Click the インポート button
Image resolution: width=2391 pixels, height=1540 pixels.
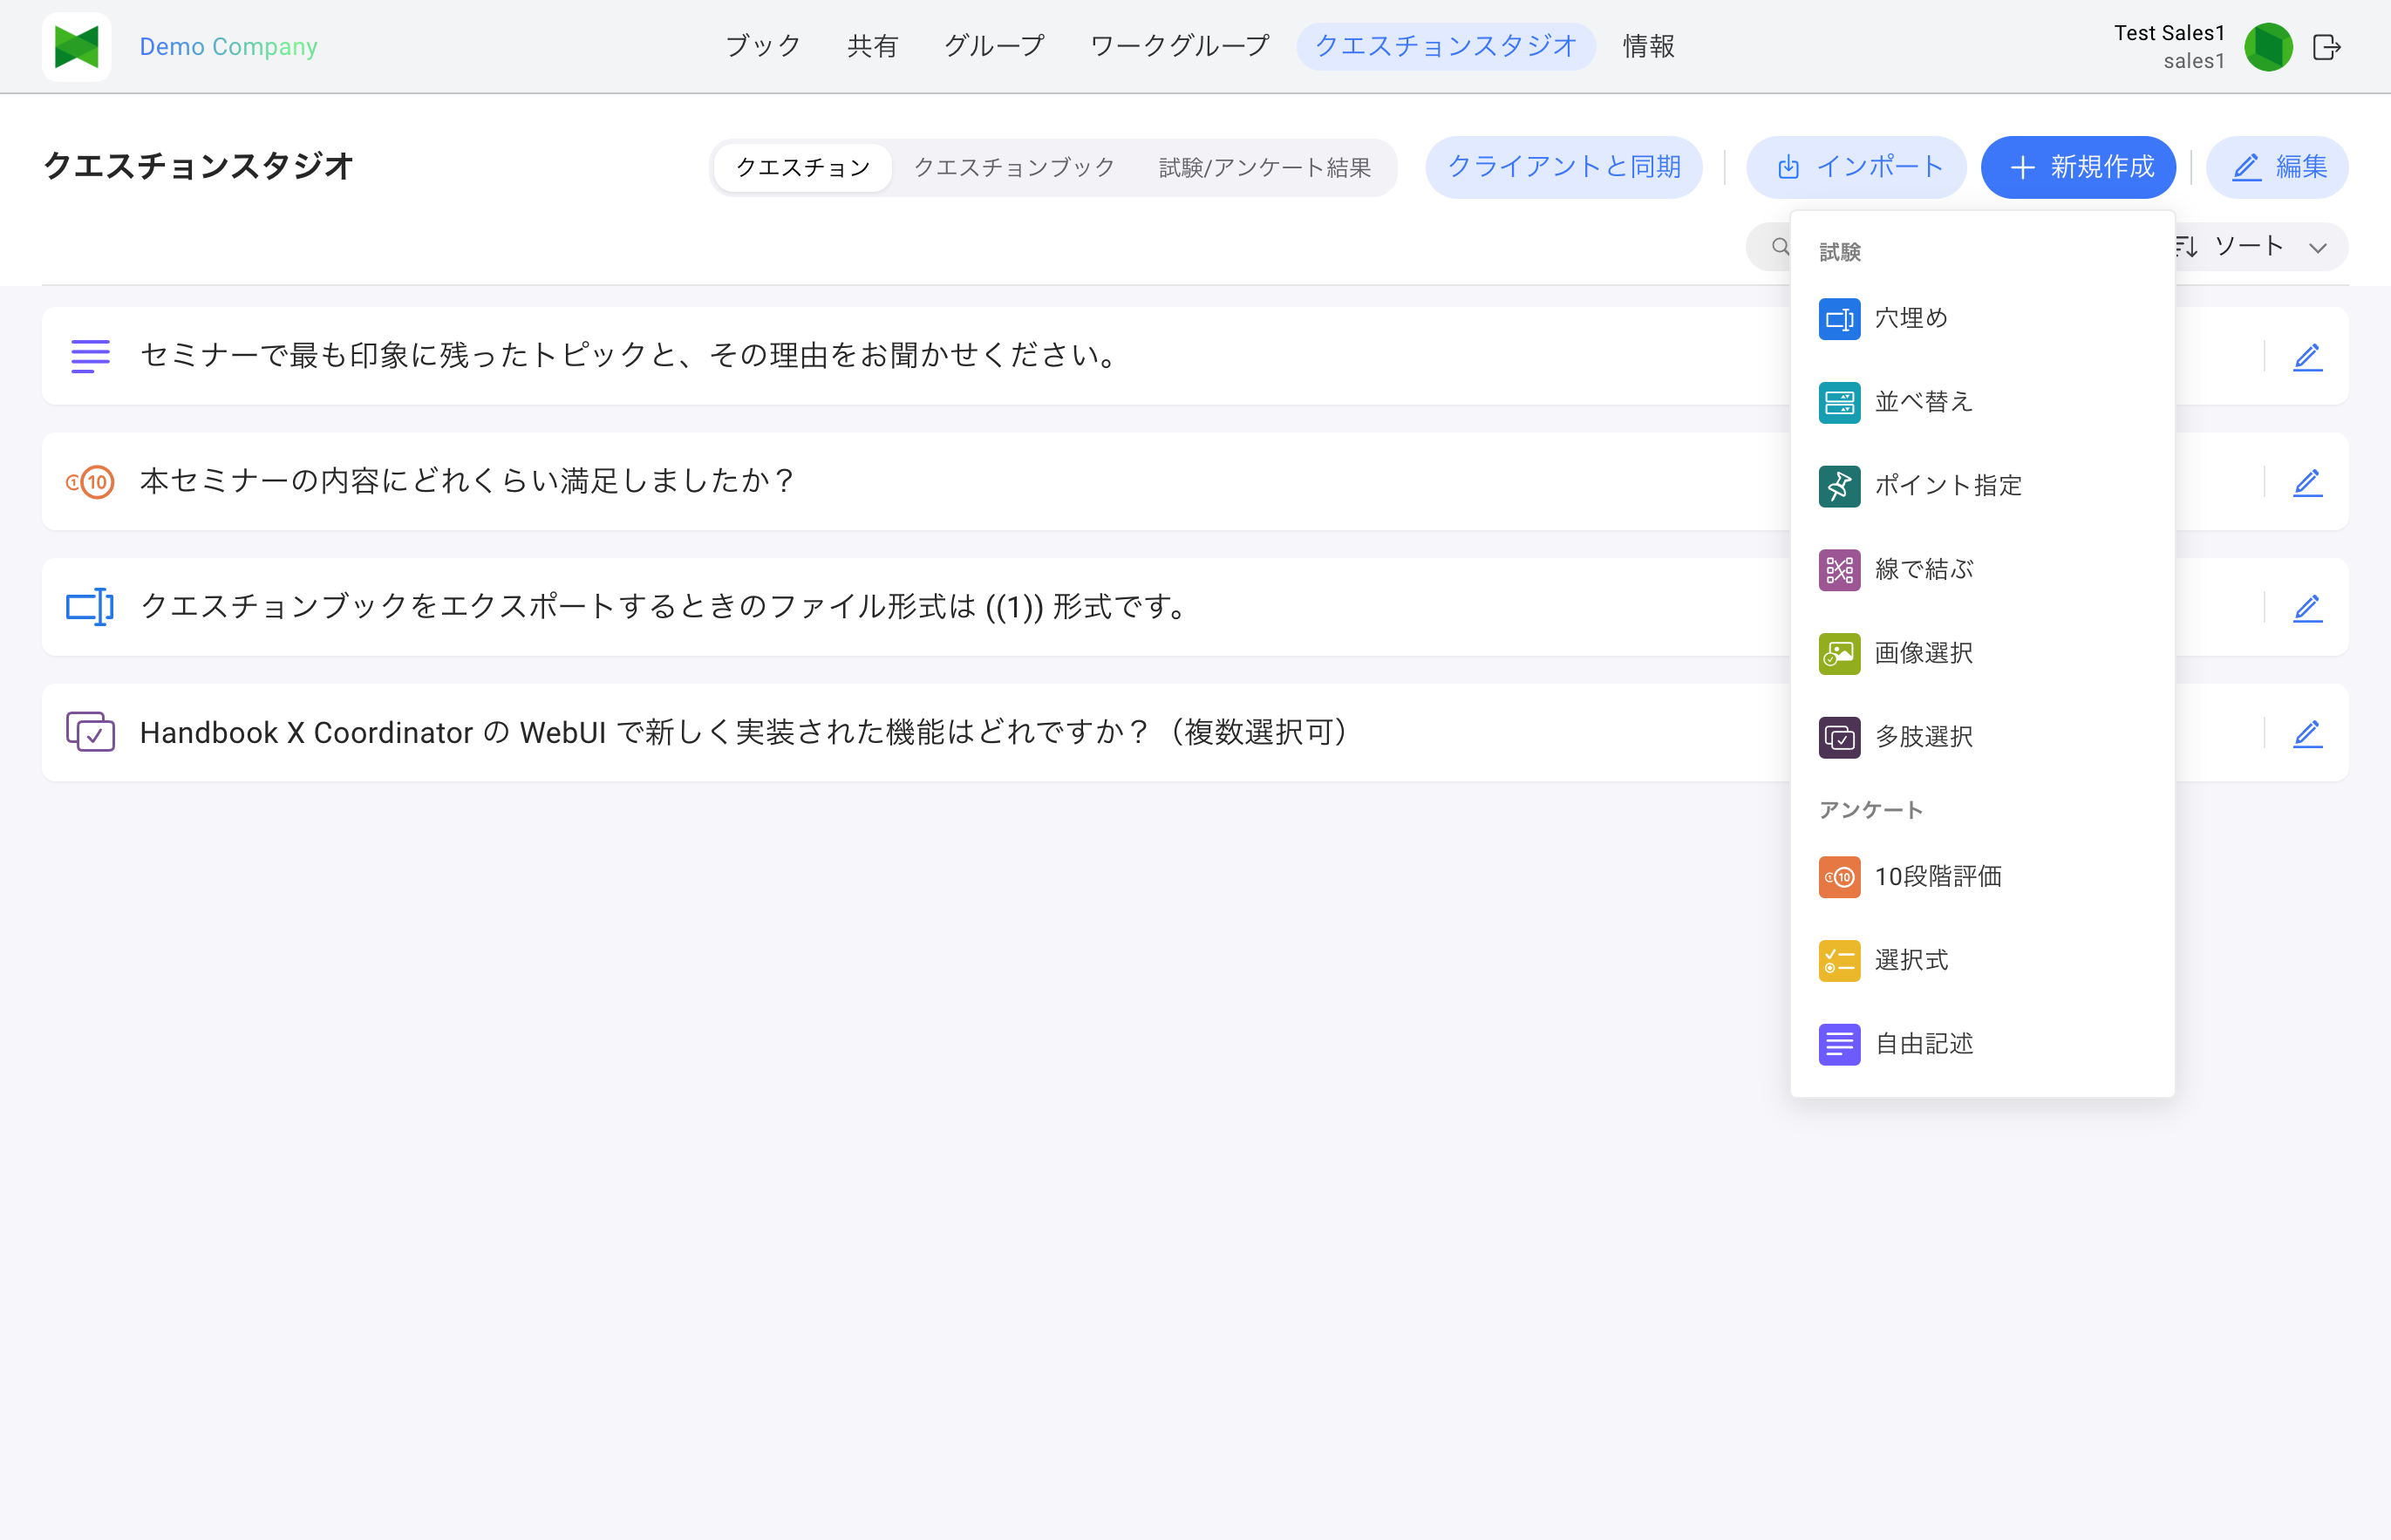click(1856, 167)
